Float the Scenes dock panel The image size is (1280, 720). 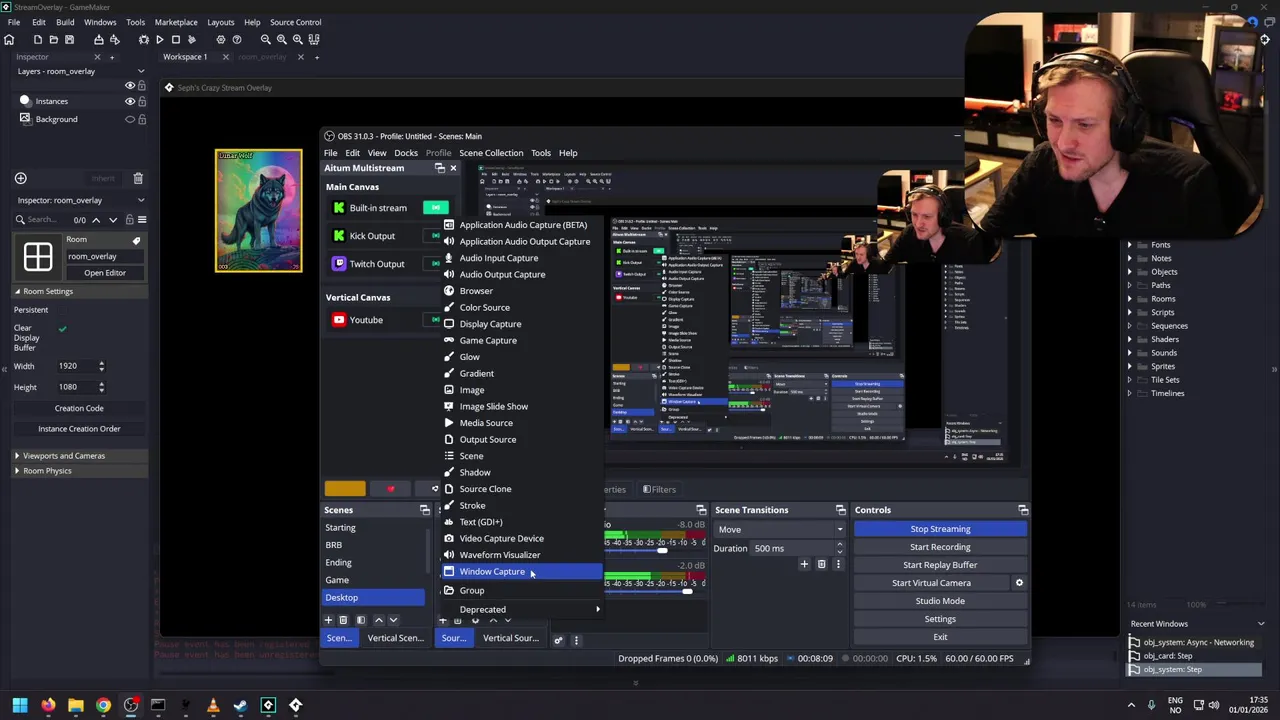click(x=424, y=510)
